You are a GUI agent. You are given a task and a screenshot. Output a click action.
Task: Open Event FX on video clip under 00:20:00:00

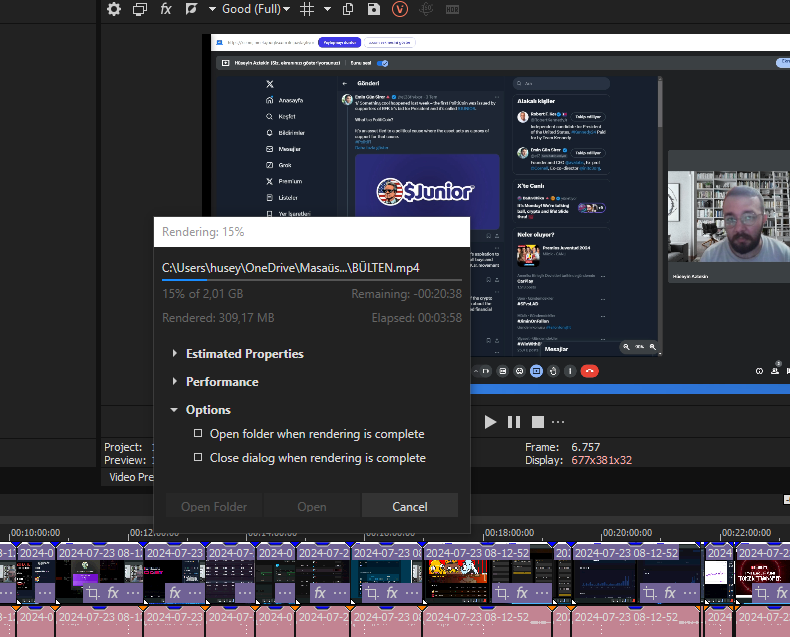[670, 593]
